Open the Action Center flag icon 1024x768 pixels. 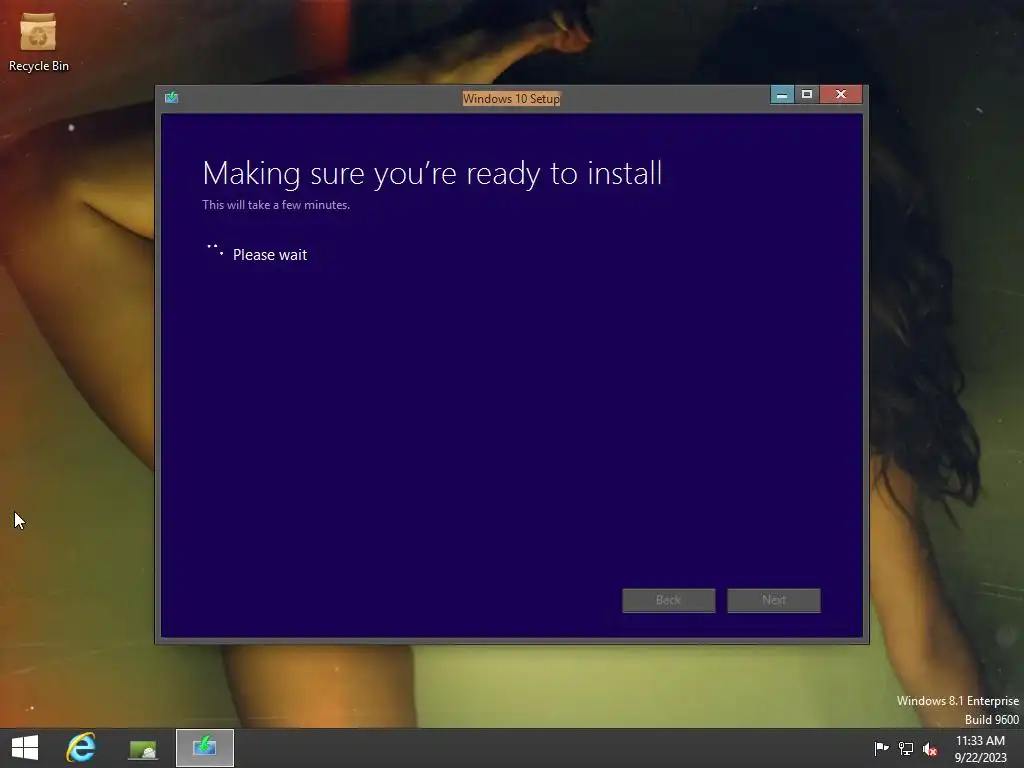(881, 748)
